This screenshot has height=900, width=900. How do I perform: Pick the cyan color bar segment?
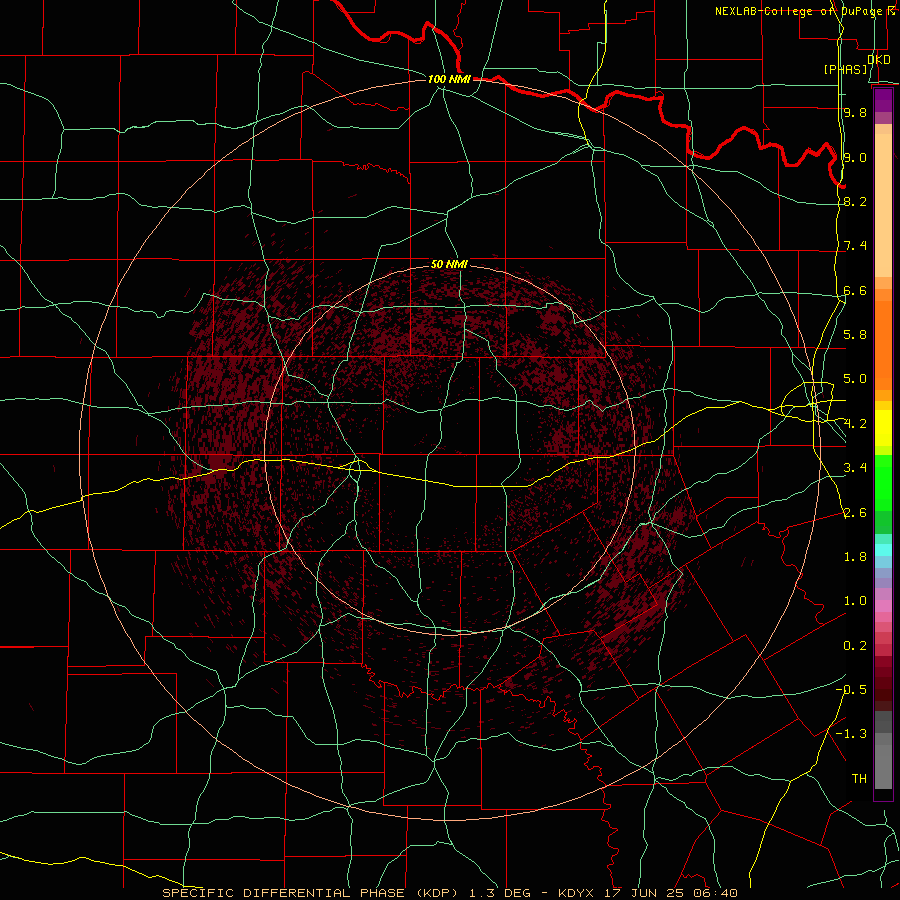coord(883,550)
